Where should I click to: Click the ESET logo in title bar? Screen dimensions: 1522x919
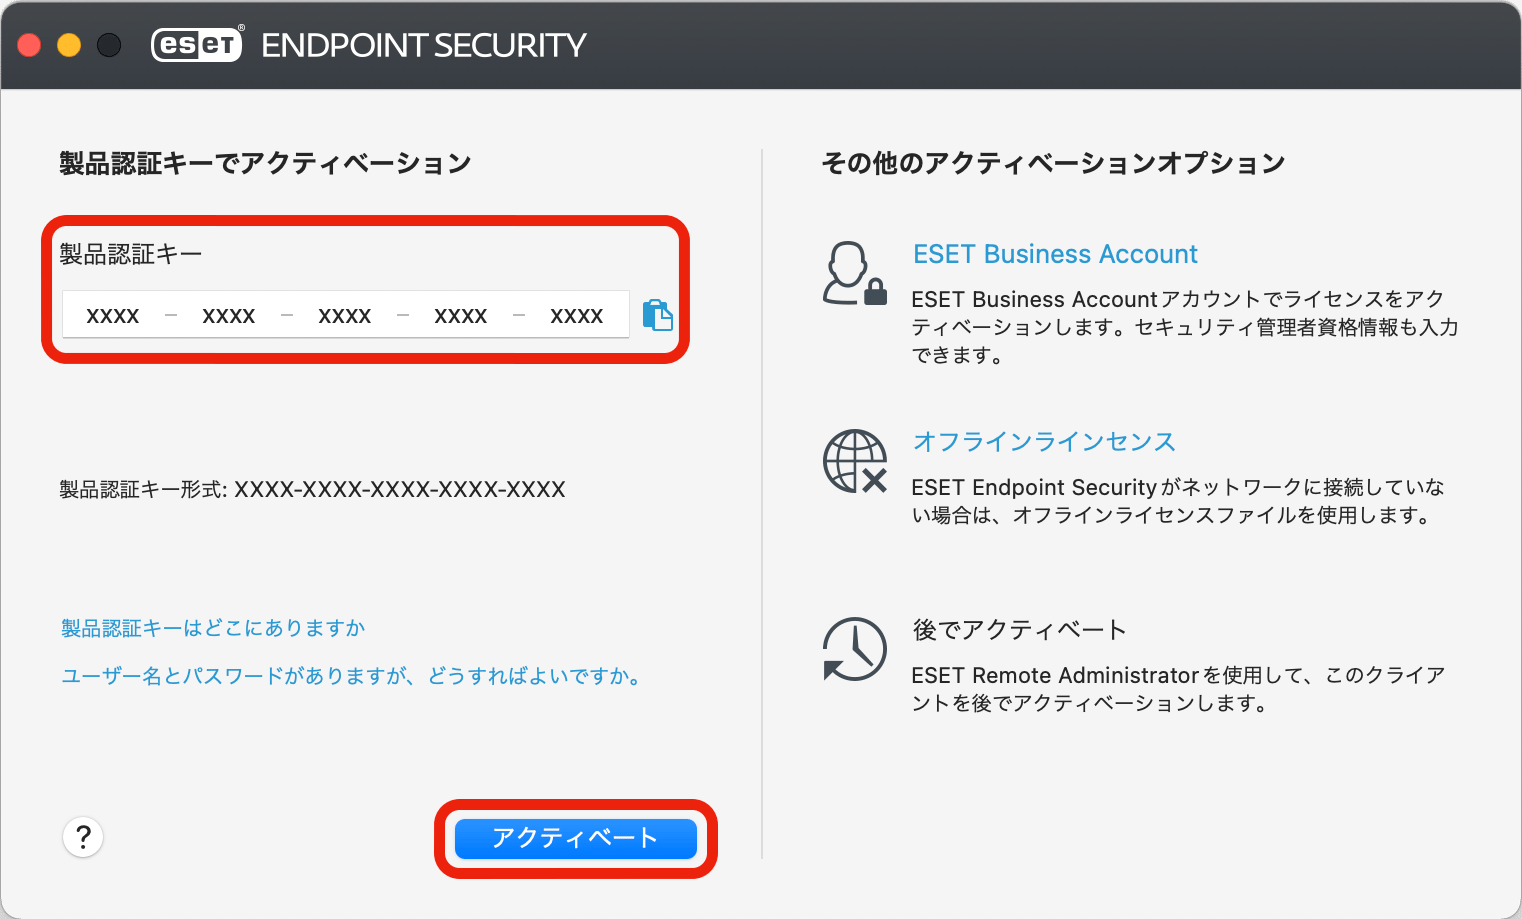(197, 45)
